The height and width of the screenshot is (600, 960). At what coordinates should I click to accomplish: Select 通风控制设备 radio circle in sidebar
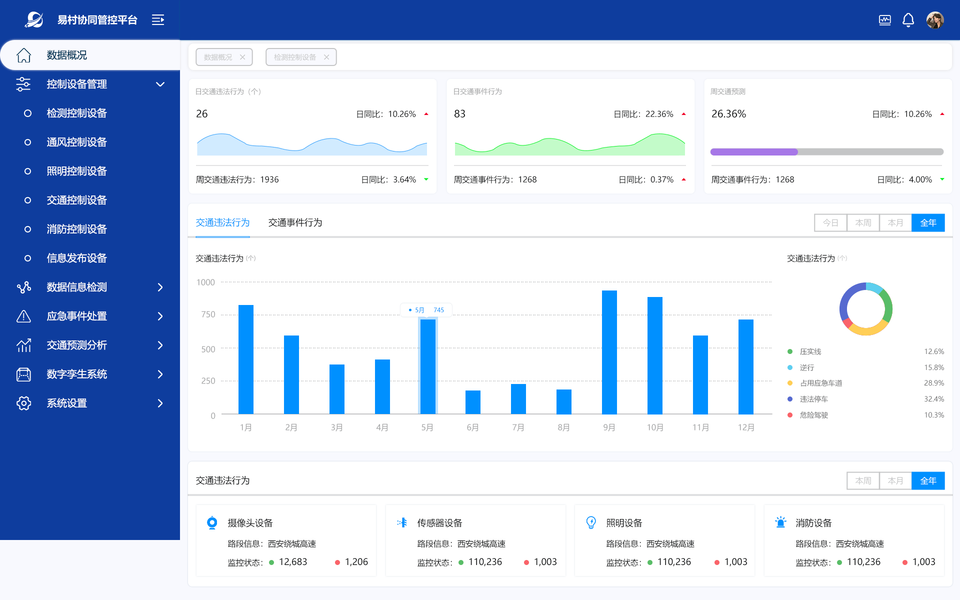click(x=27, y=142)
